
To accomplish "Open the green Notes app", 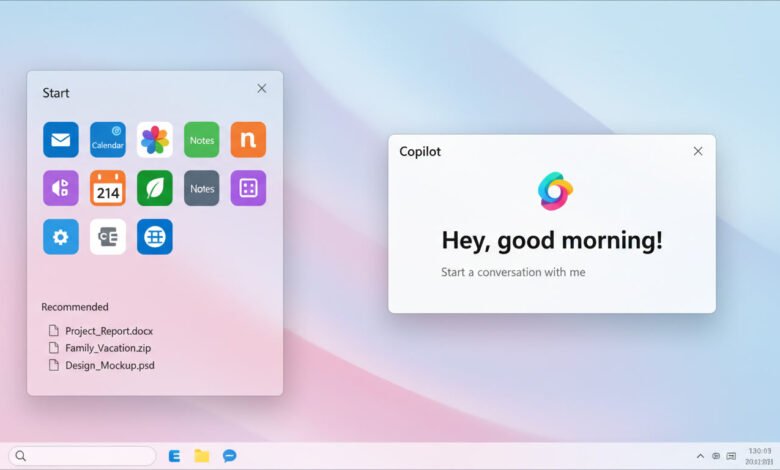I will point(201,140).
